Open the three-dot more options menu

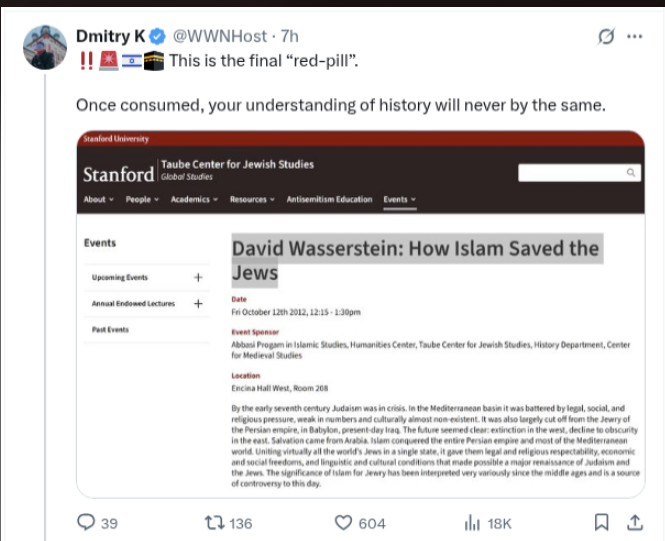634,37
